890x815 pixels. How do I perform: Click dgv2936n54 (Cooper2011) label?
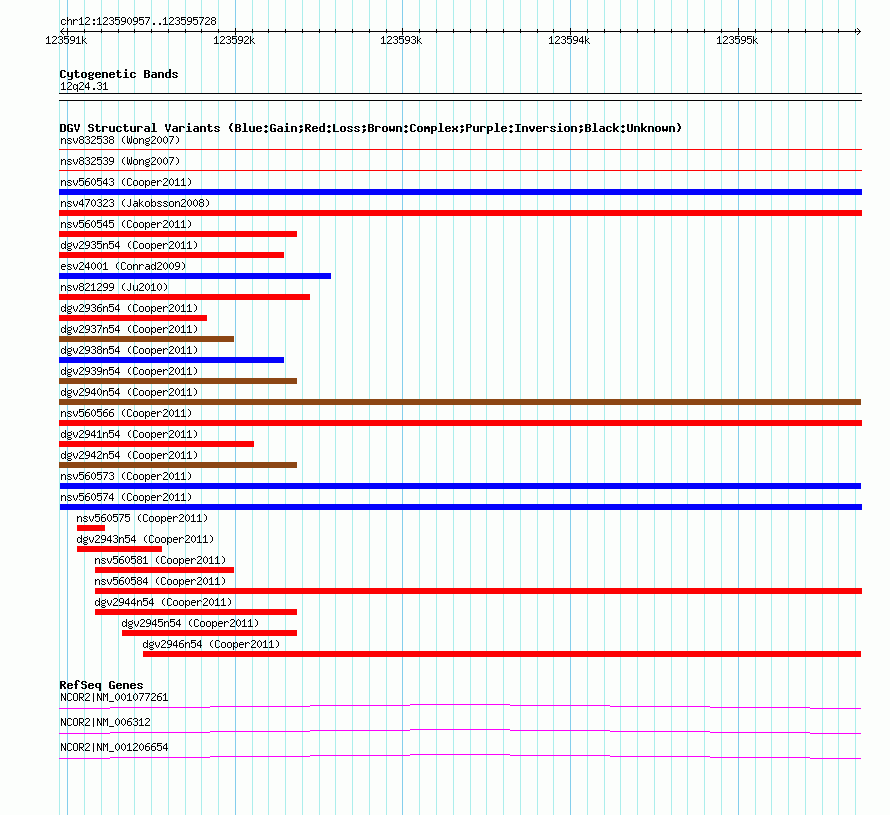[x=129, y=308]
